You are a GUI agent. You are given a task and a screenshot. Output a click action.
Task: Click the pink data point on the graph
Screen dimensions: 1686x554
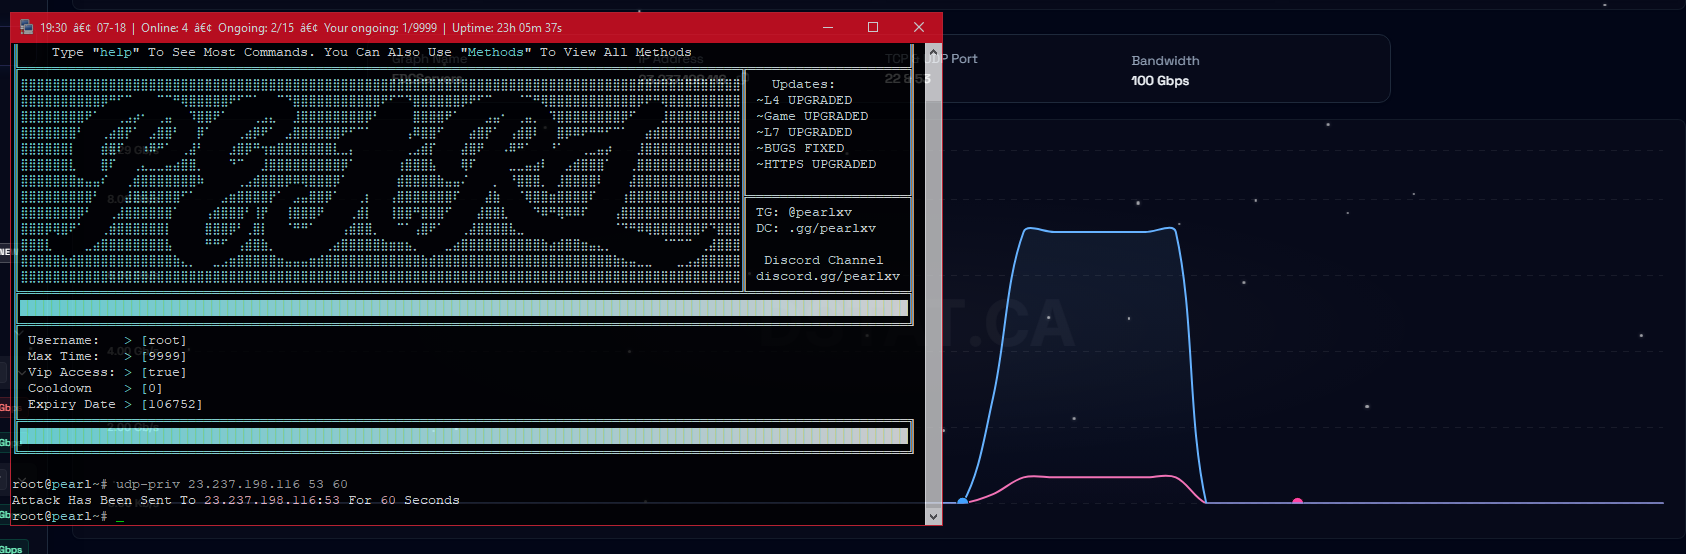click(x=1297, y=501)
